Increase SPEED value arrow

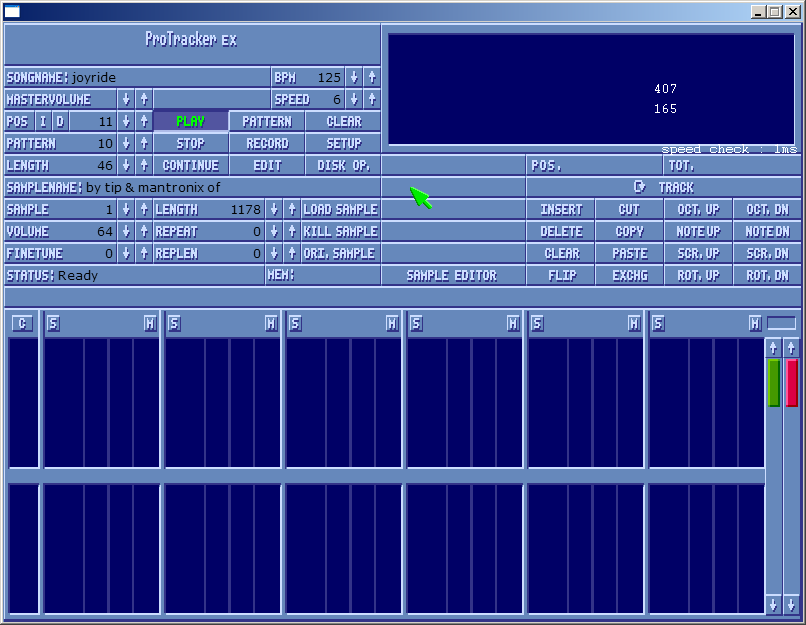(x=372, y=99)
